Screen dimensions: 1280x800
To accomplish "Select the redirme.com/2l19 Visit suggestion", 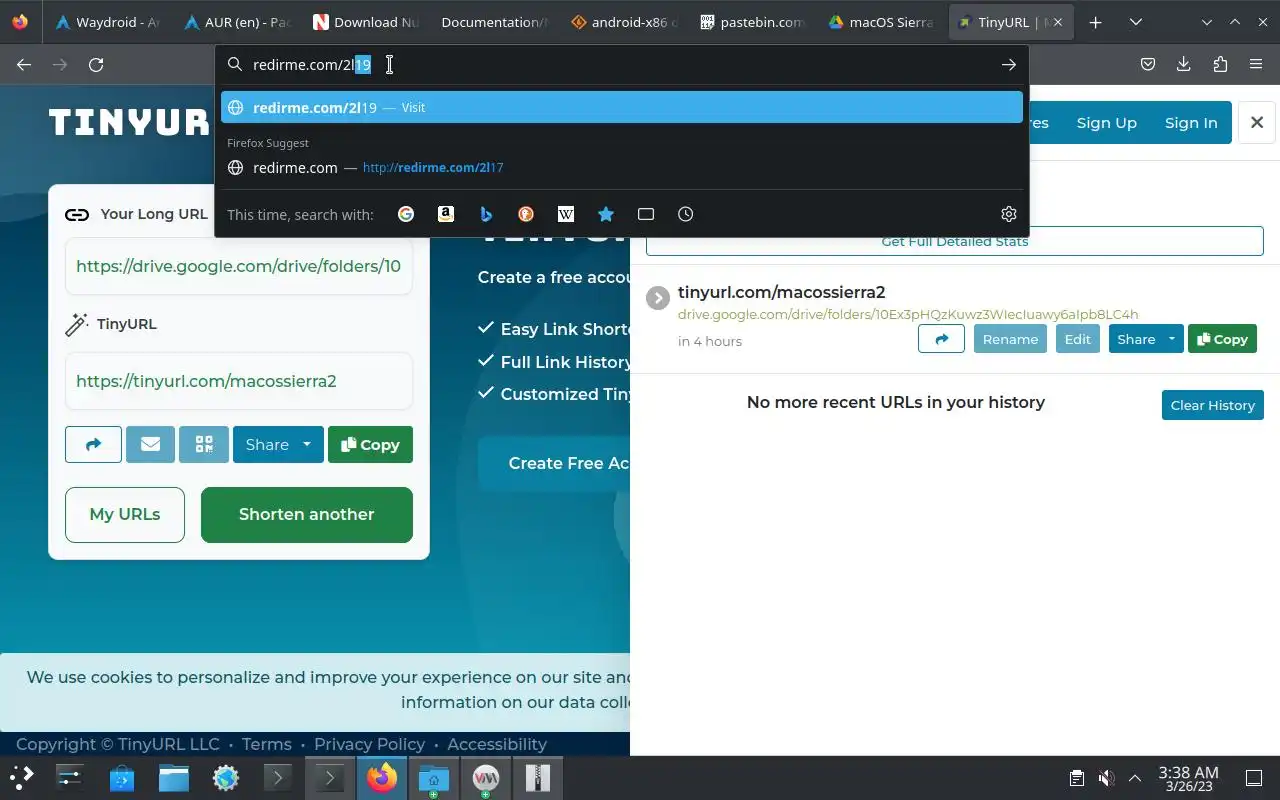I will tap(621, 107).
